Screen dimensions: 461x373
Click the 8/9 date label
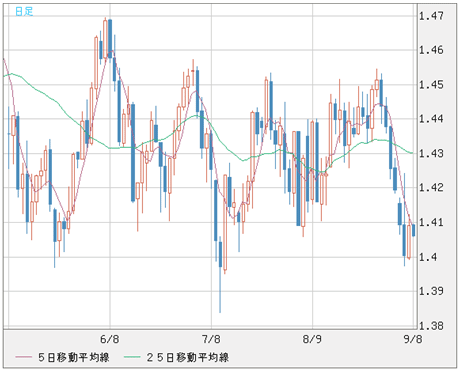312,339
